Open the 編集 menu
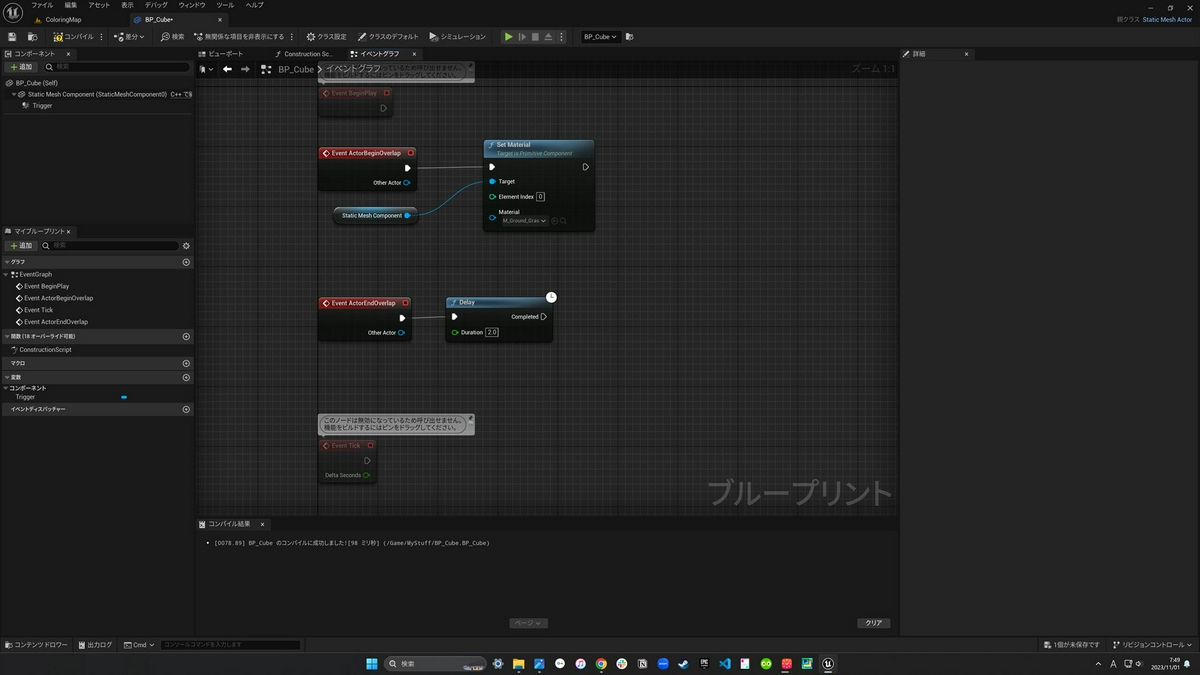Screen dimensions: 1200x675 point(71,5)
